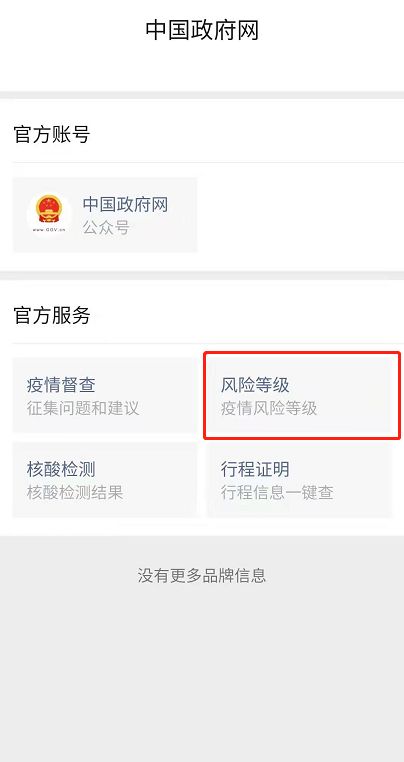The height and width of the screenshot is (762, 404).
Task: Click the 官方账号 section header
Action: [52, 134]
